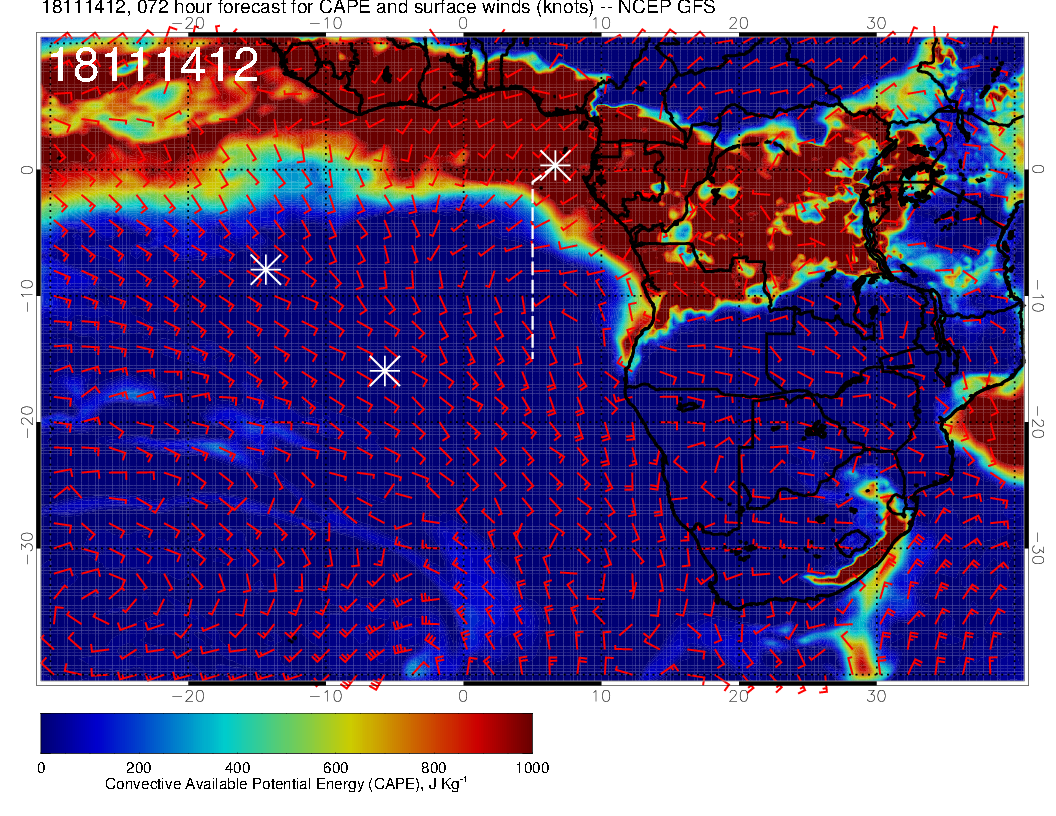Click the -20 latitude label on left axis

(x=26, y=422)
